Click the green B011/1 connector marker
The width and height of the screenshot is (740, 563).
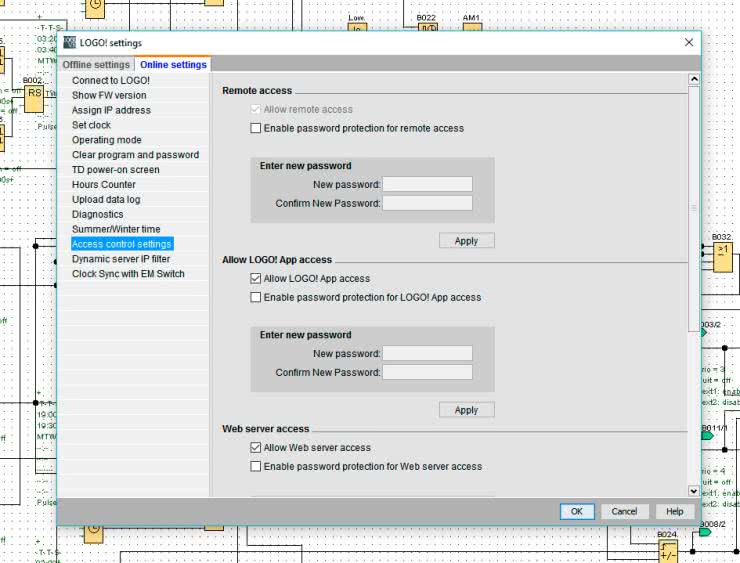point(707,435)
